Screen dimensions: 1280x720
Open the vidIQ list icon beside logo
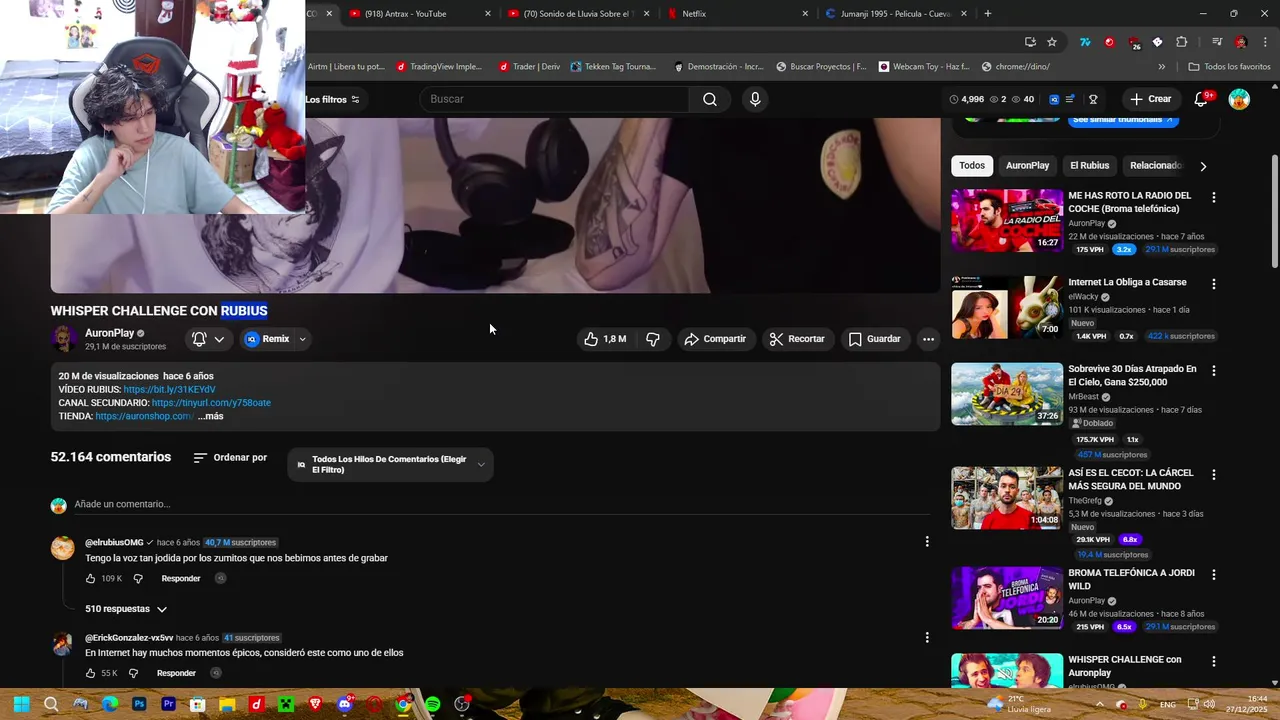pyautogui.click(x=1070, y=99)
